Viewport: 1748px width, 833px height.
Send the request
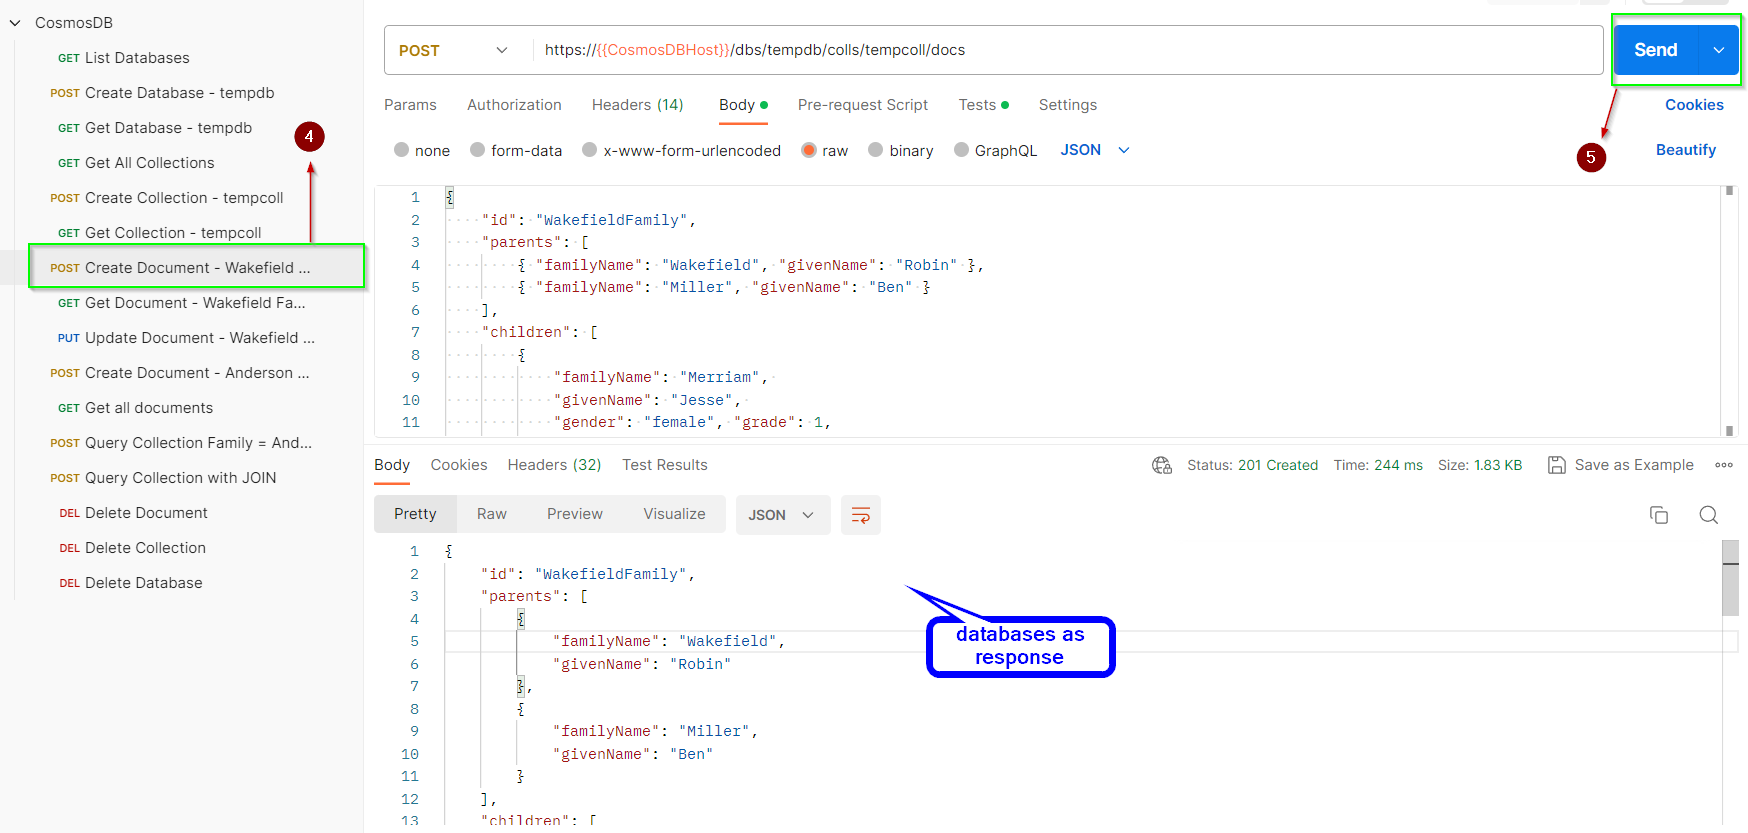[x=1655, y=50]
